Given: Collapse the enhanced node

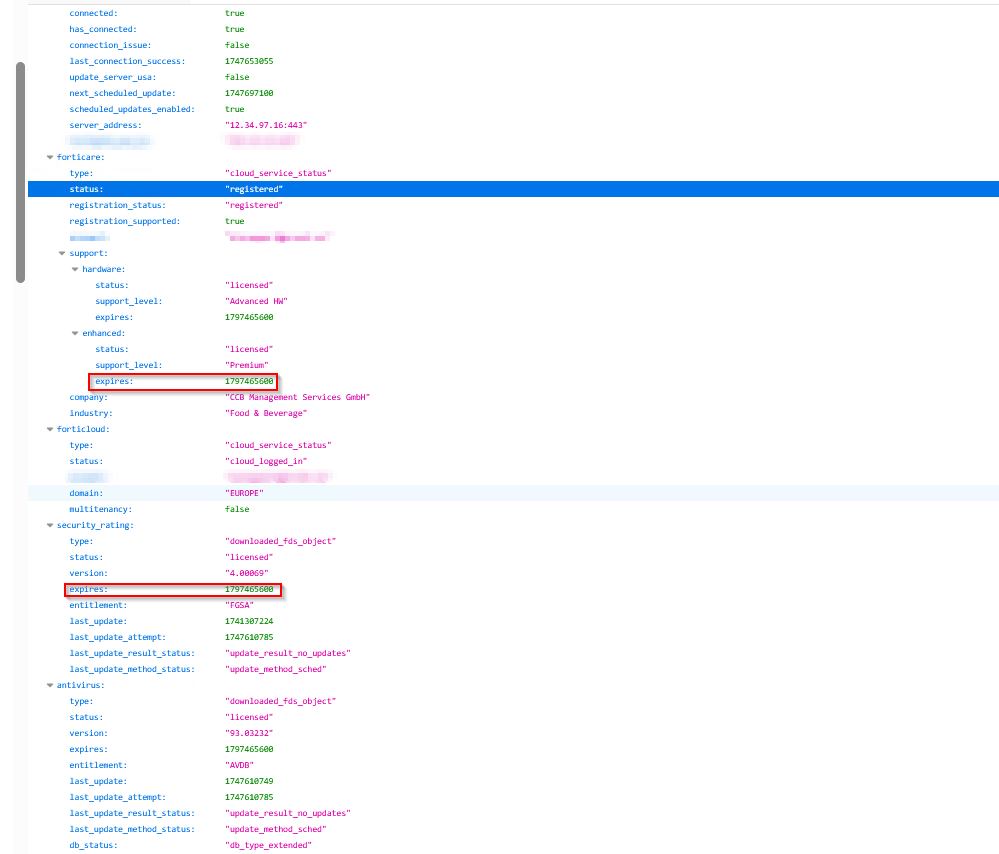Looking at the screenshot, I should [75, 333].
